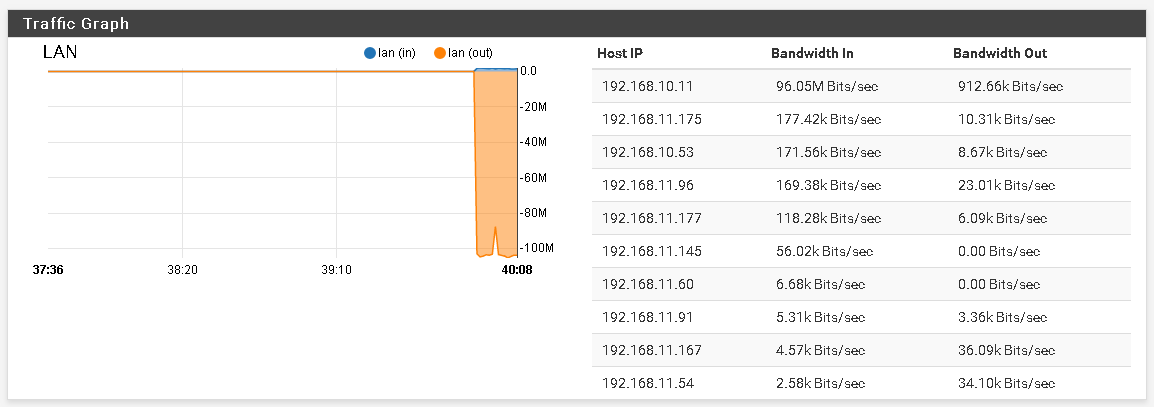
Task: Click the Bandwidth In column header
Action: pos(812,53)
